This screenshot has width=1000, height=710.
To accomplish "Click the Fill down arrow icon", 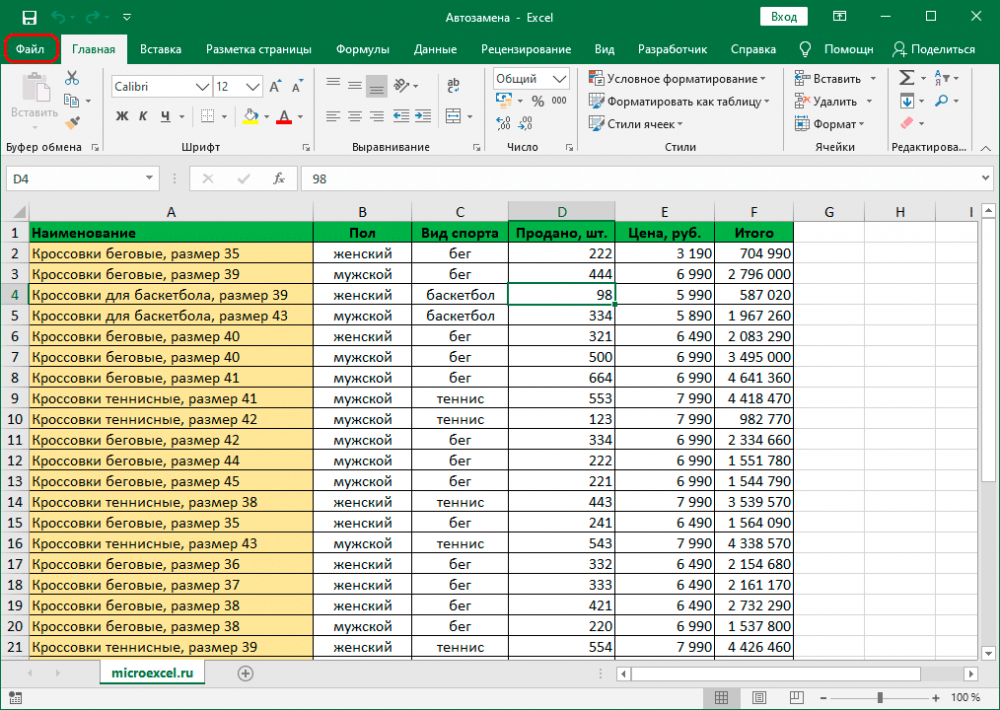I will click(906, 101).
